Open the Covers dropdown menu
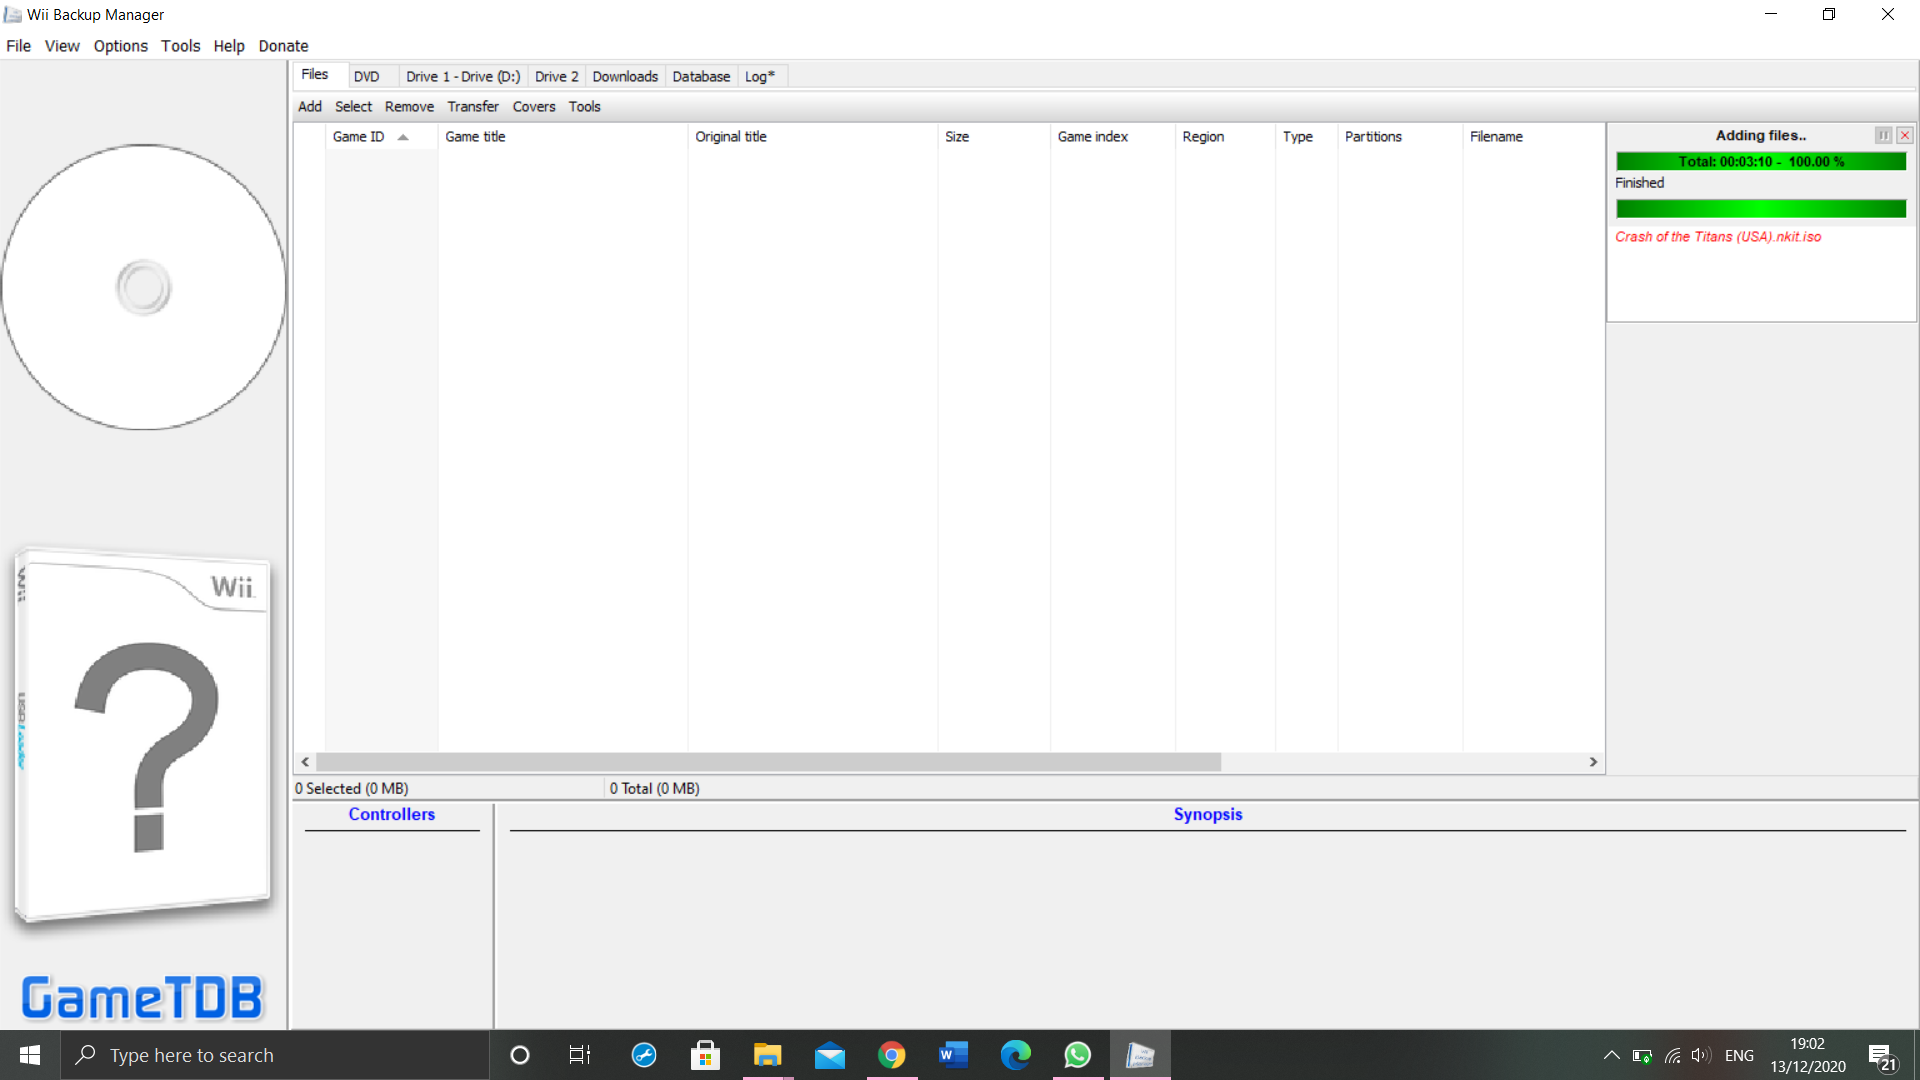Viewport: 1920px width, 1080px height. pyautogui.click(x=534, y=107)
